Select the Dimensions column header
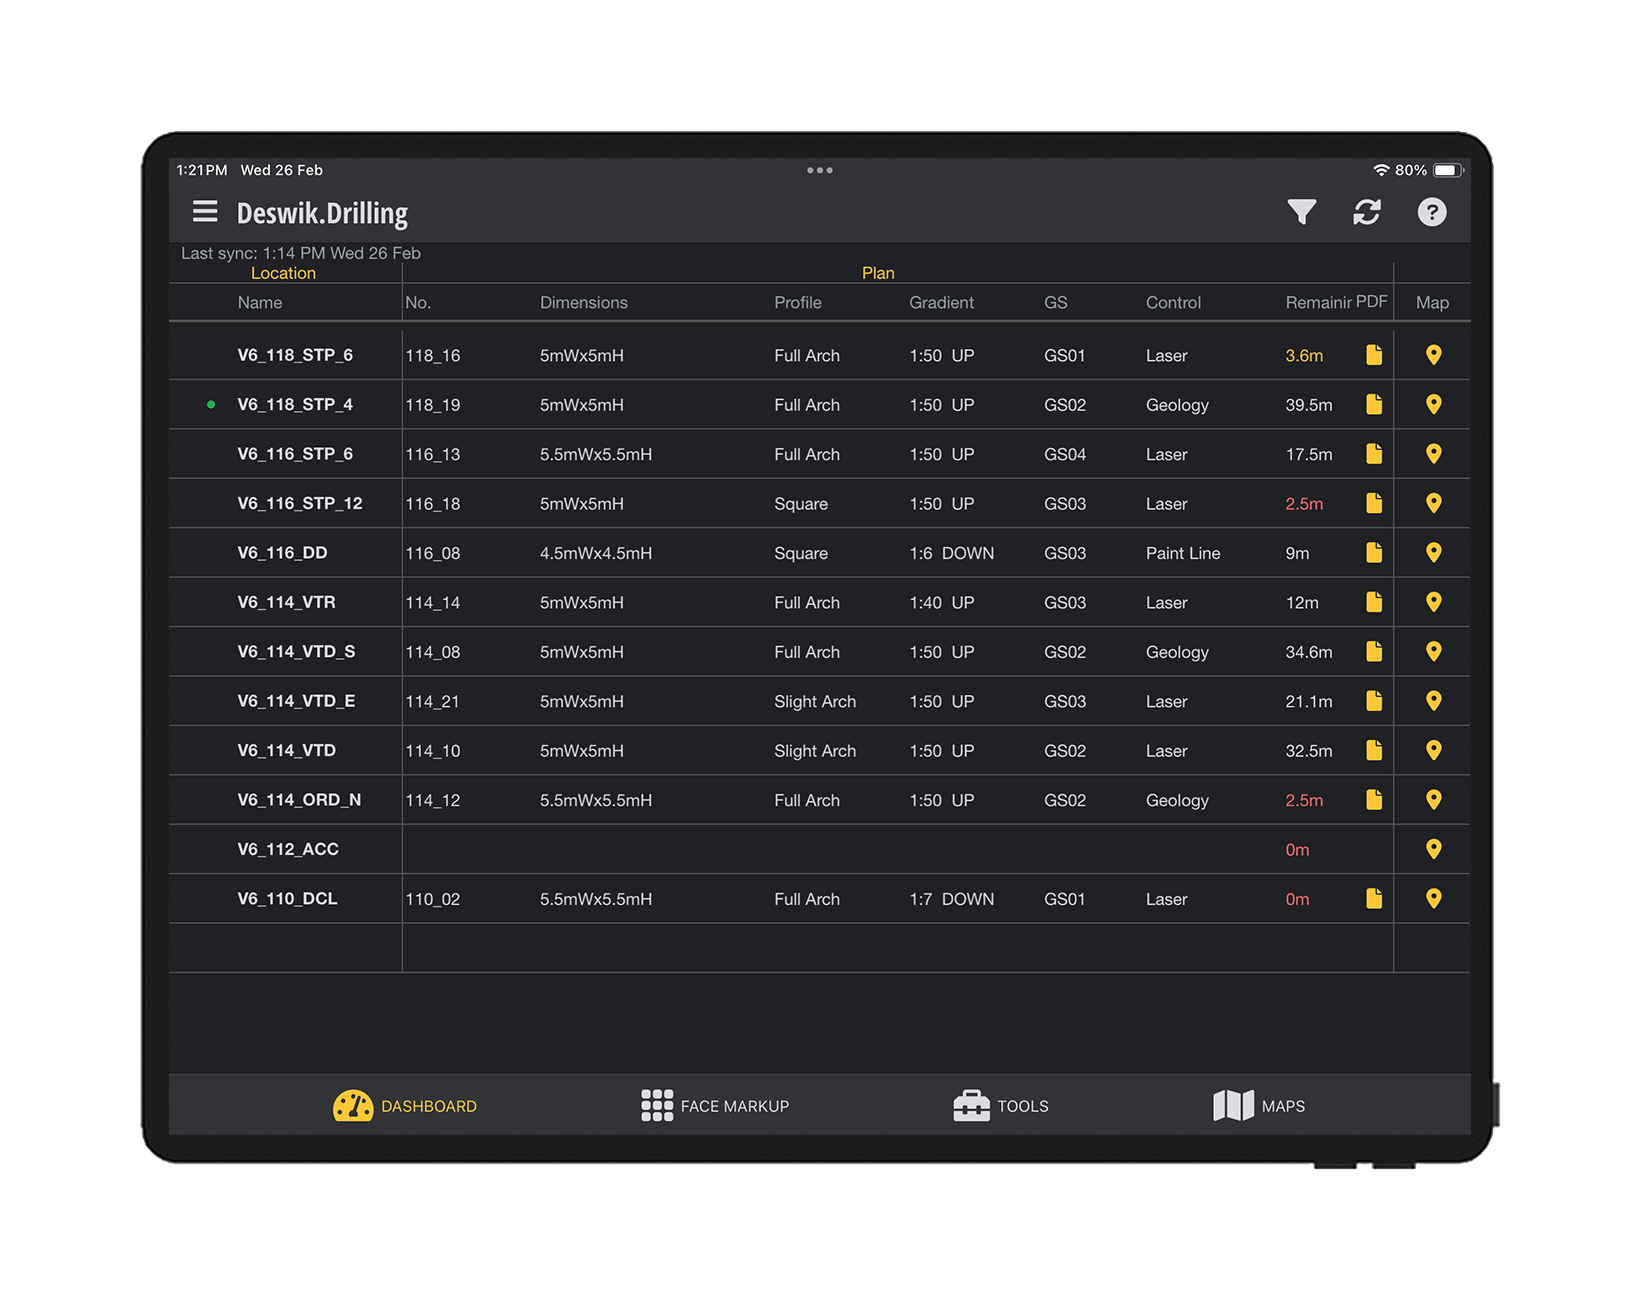 pyautogui.click(x=584, y=303)
